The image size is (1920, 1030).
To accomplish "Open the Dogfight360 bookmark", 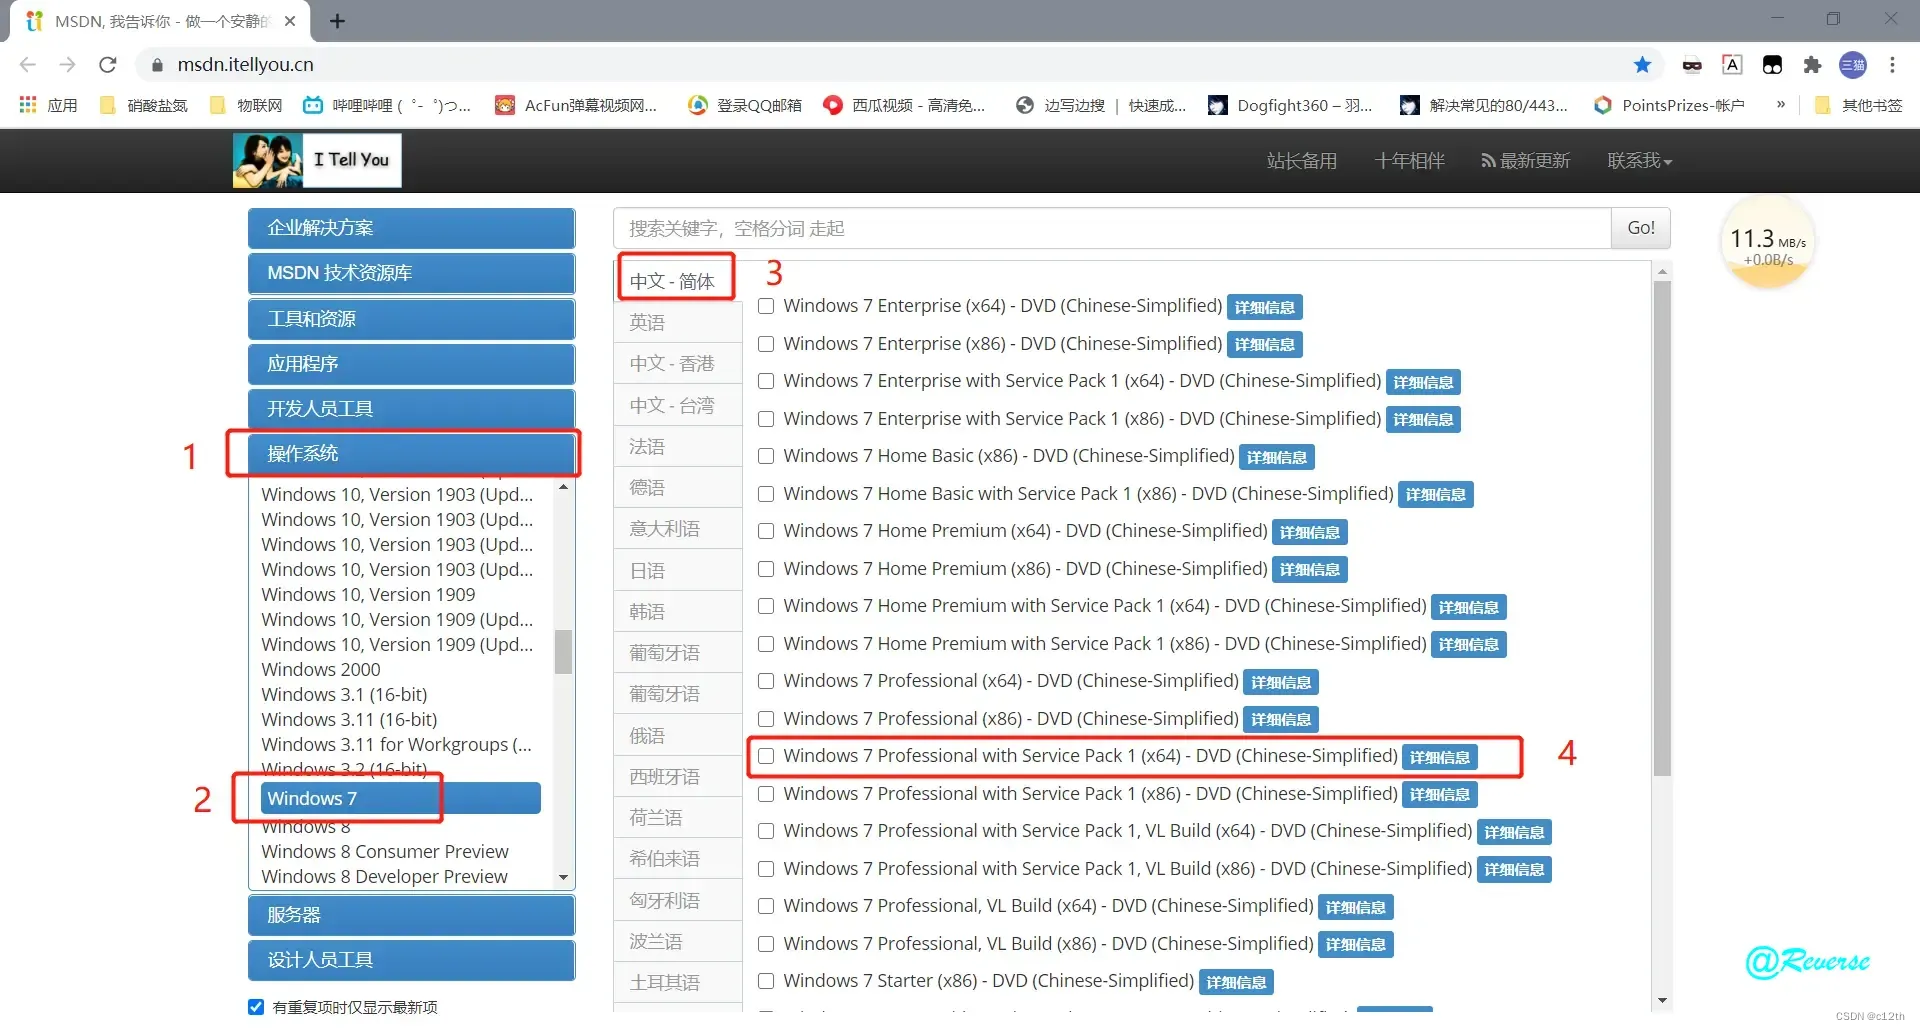I will pos(1290,105).
